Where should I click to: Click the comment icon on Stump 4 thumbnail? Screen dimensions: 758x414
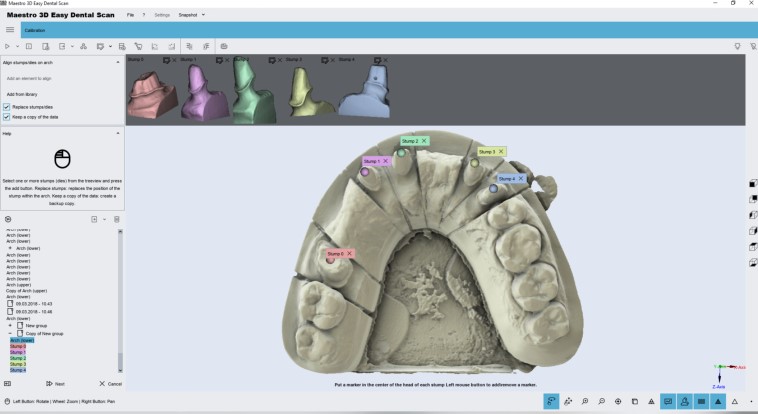[377, 60]
